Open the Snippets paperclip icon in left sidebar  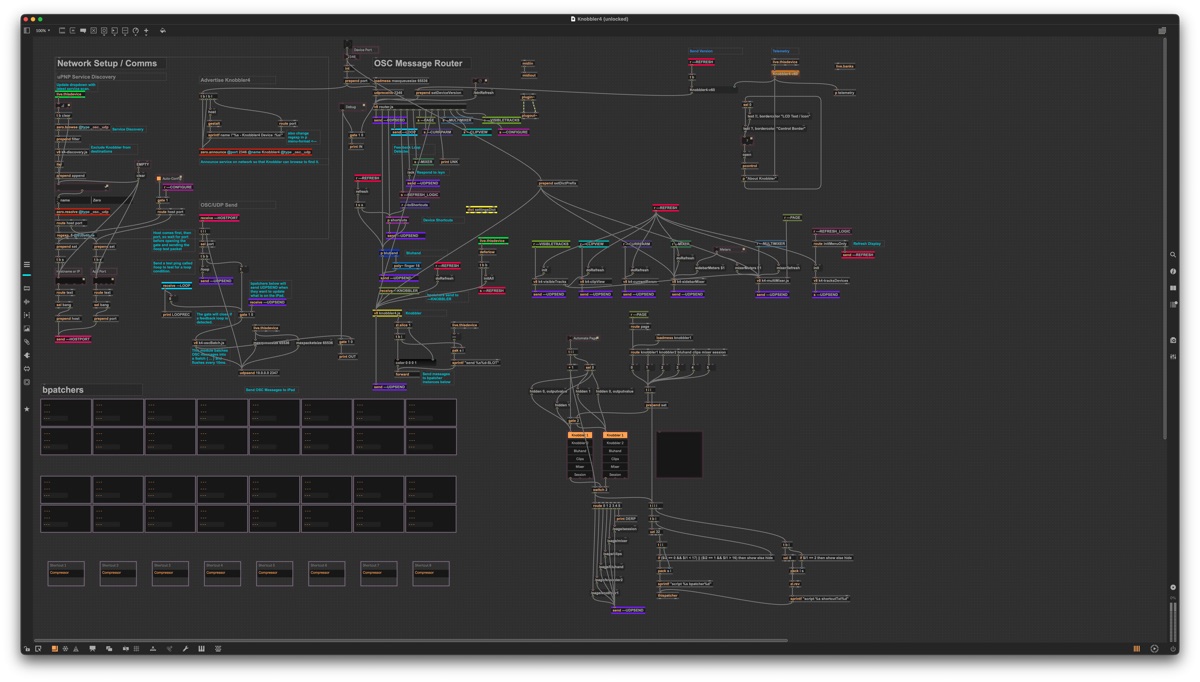(x=27, y=342)
